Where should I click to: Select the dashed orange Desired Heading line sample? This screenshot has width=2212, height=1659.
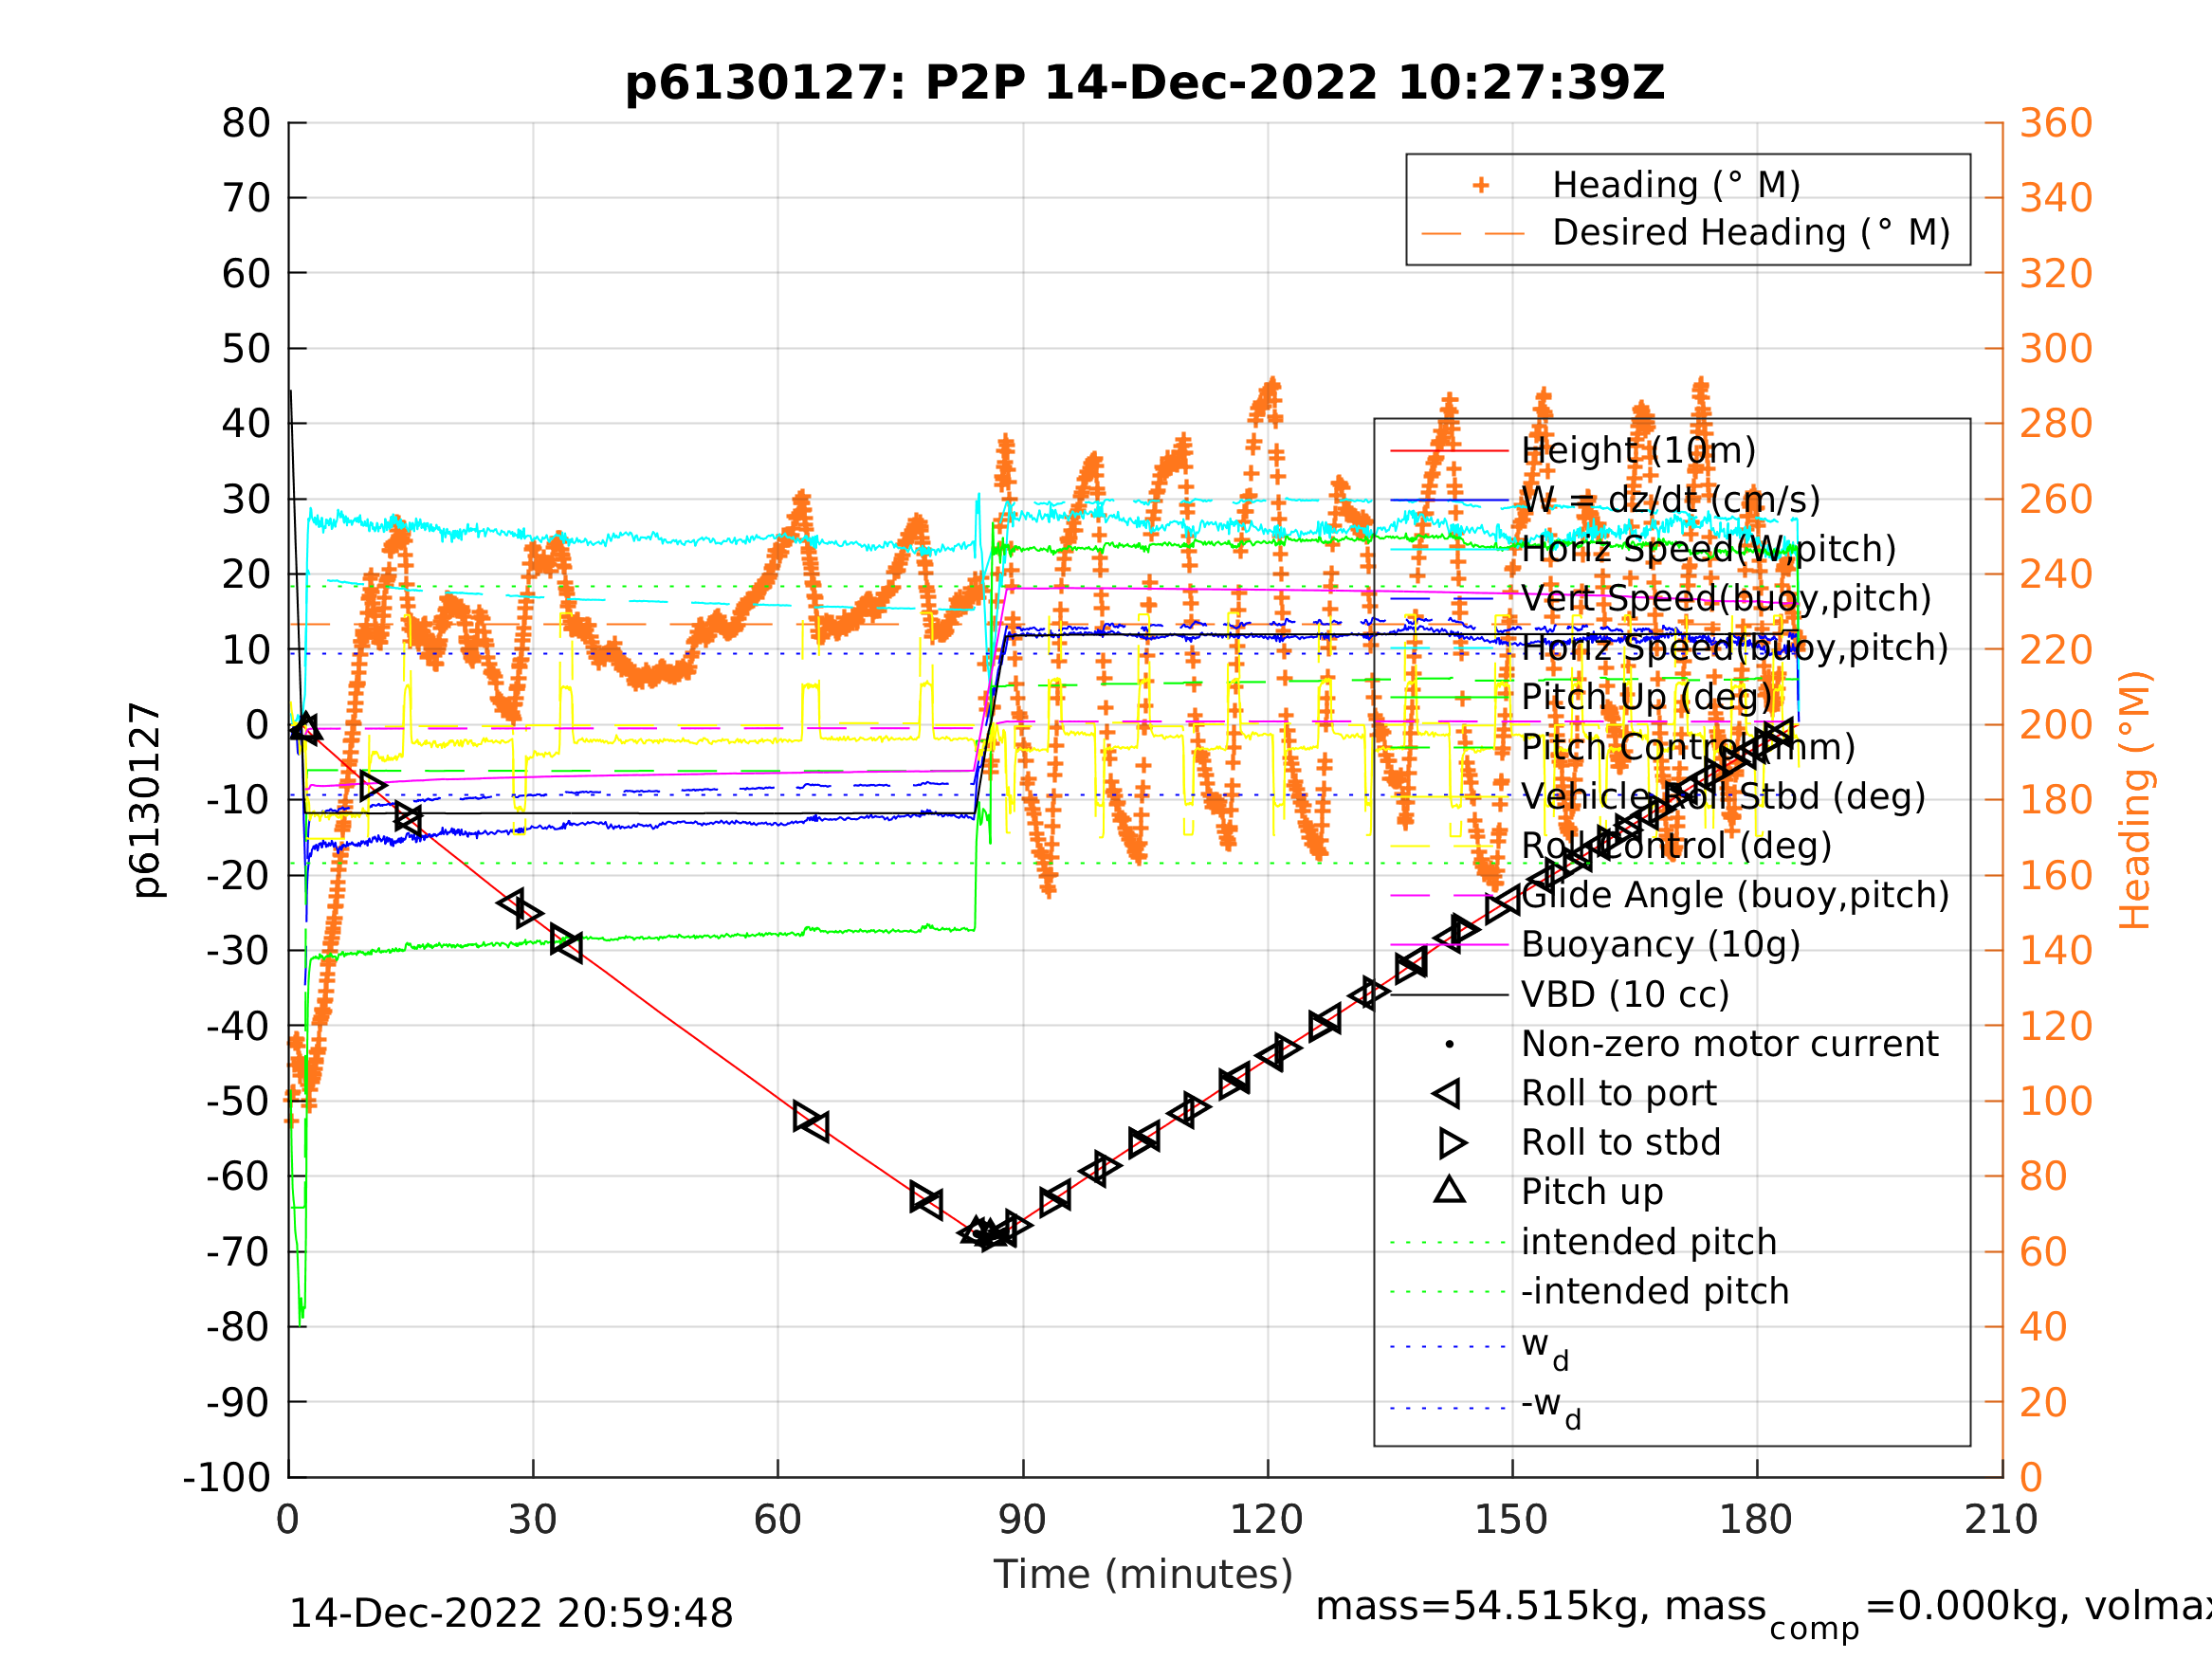pyautogui.click(x=1473, y=234)
